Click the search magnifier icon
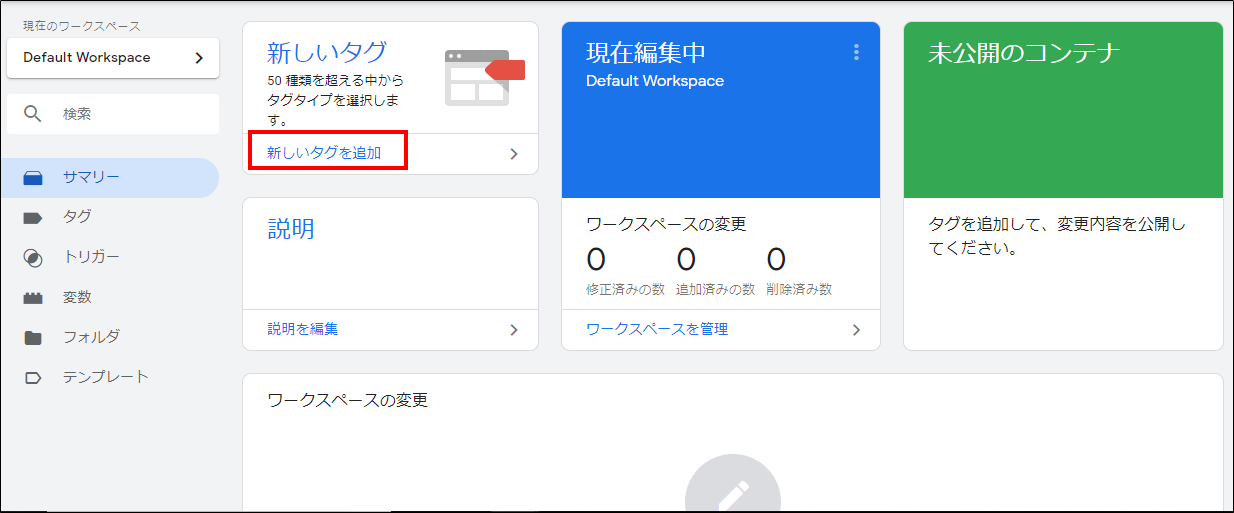This screenshot has height=513, width=1234. tap(33, 114)
